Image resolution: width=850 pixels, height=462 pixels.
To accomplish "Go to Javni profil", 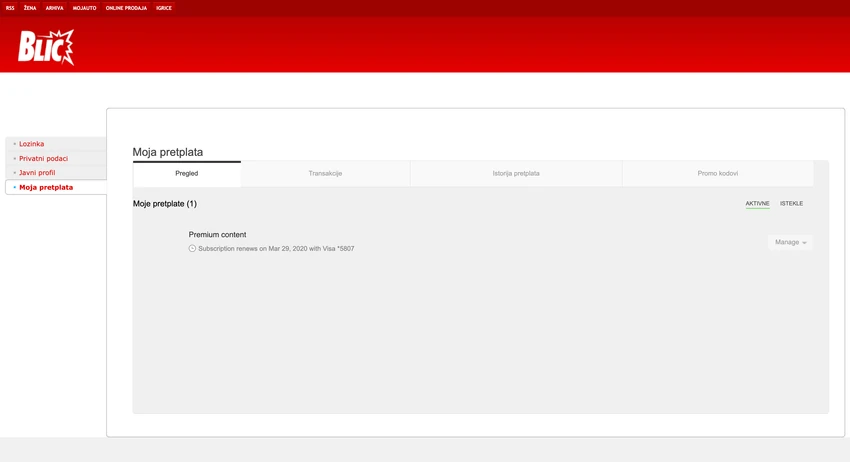I will 37,172.
